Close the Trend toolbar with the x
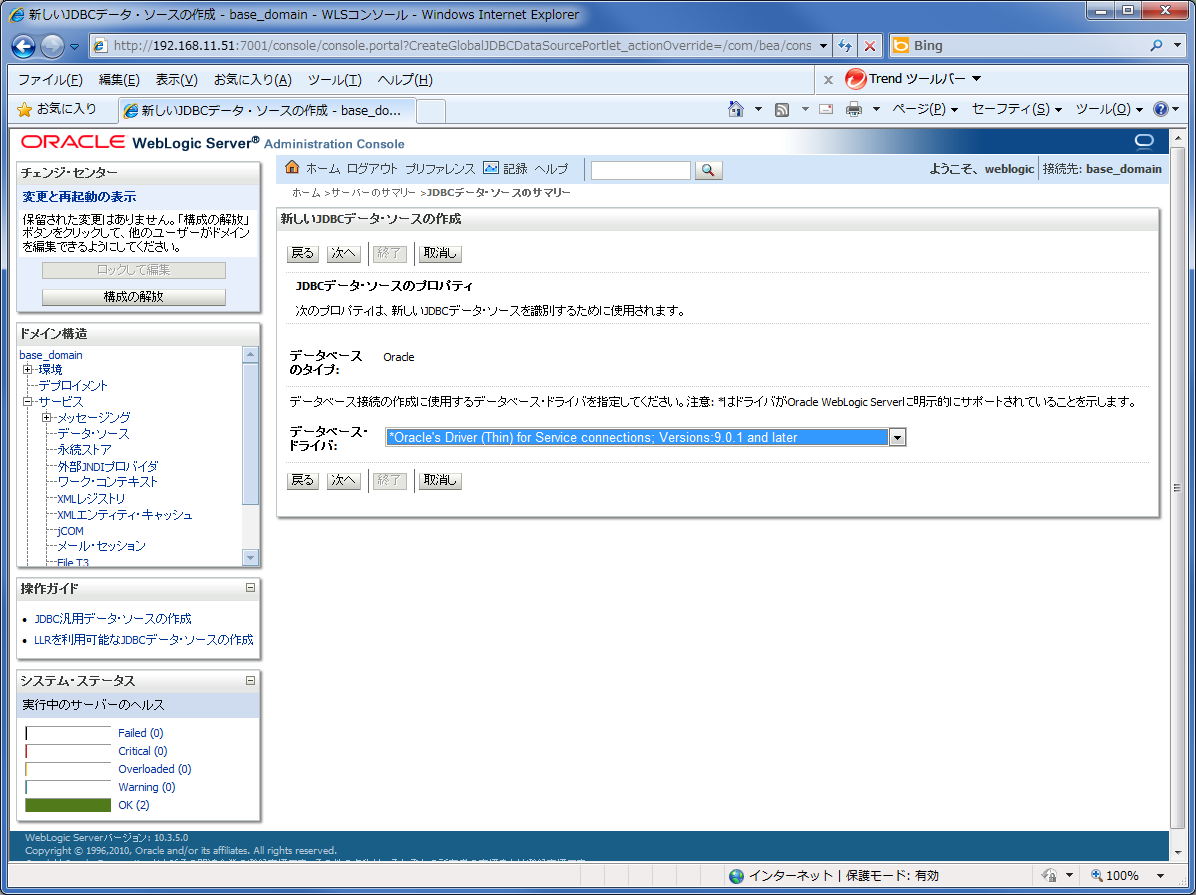The width and height of the screenshot is (1196, 895). [x=828, y=79]
